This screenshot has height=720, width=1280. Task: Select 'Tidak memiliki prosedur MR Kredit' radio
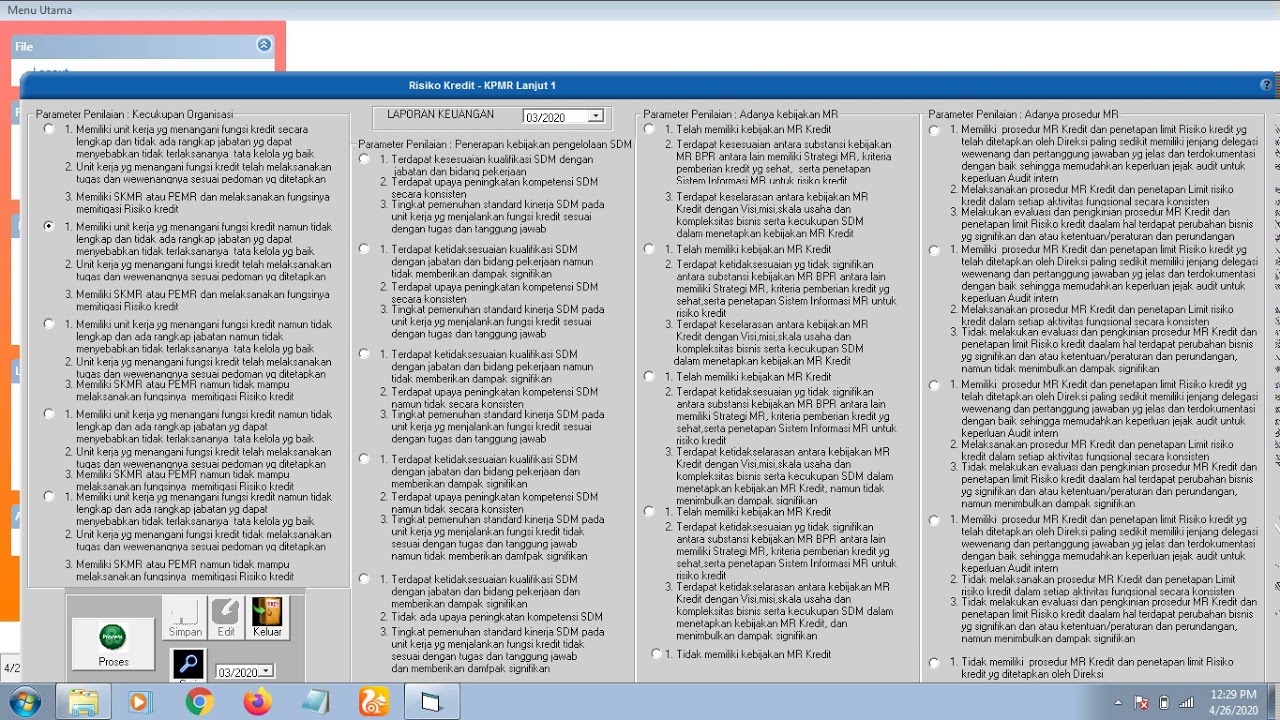(934, 662)
